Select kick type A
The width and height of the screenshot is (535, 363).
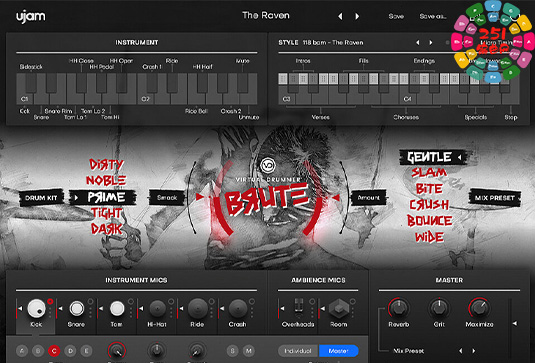(x=22, y=351)
